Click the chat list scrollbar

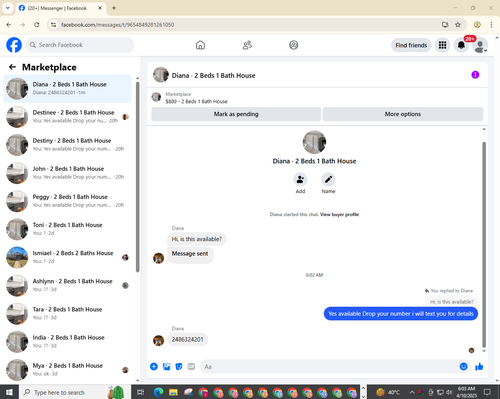tap(137, 177)
